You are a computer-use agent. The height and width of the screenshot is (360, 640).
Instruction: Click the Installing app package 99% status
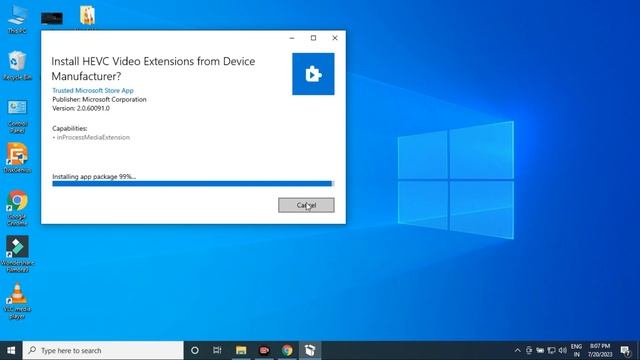(x=94, y=176)
